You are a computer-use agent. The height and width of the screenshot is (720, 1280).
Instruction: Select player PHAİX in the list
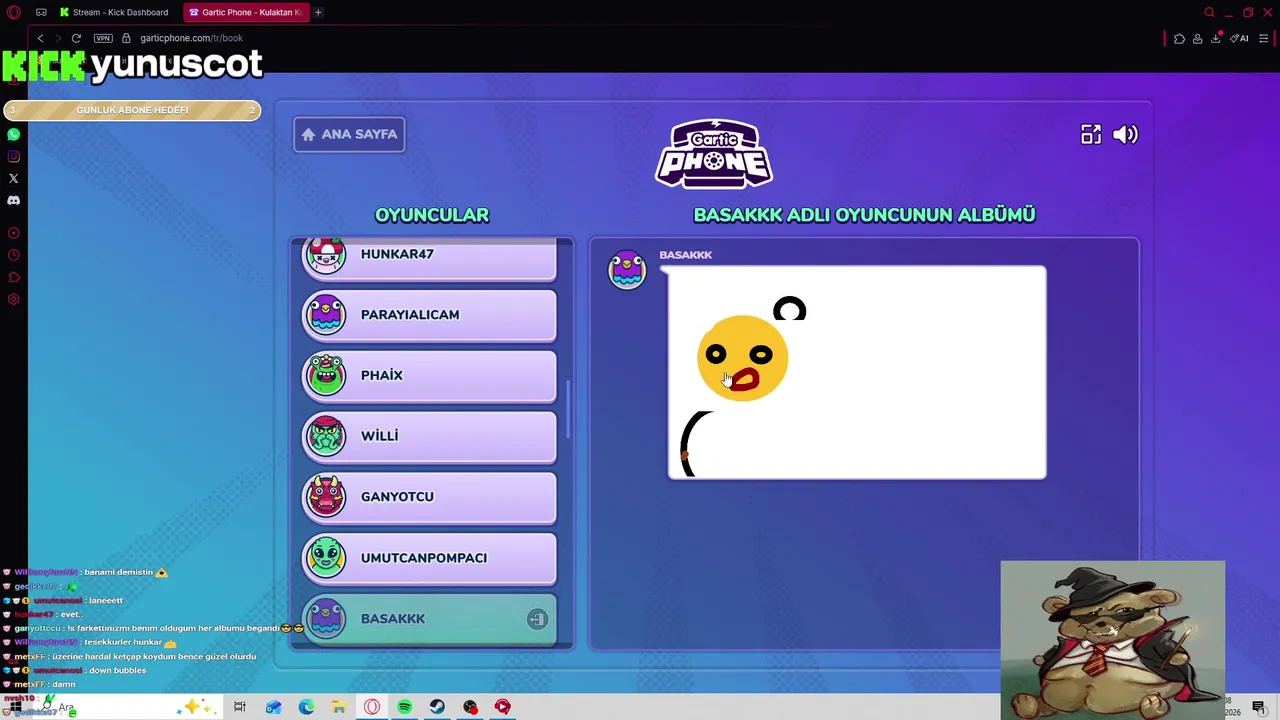click(429, 376)
